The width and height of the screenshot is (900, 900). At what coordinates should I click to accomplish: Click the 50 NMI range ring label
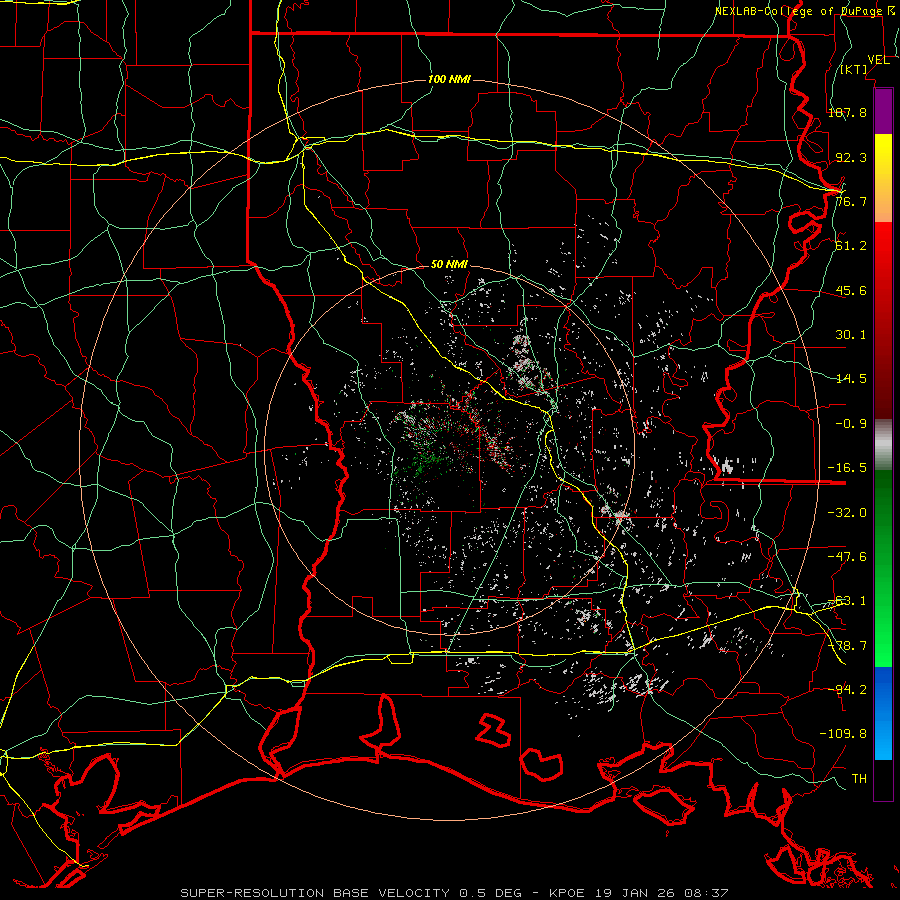coord(449,264)
